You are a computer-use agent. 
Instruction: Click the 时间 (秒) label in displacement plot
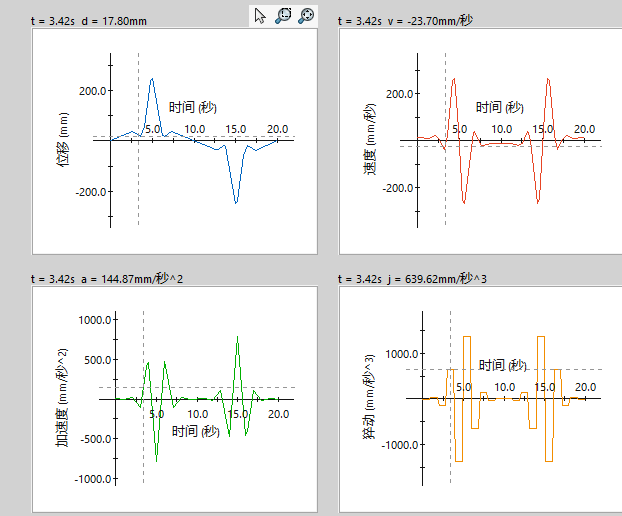(193, 107)
